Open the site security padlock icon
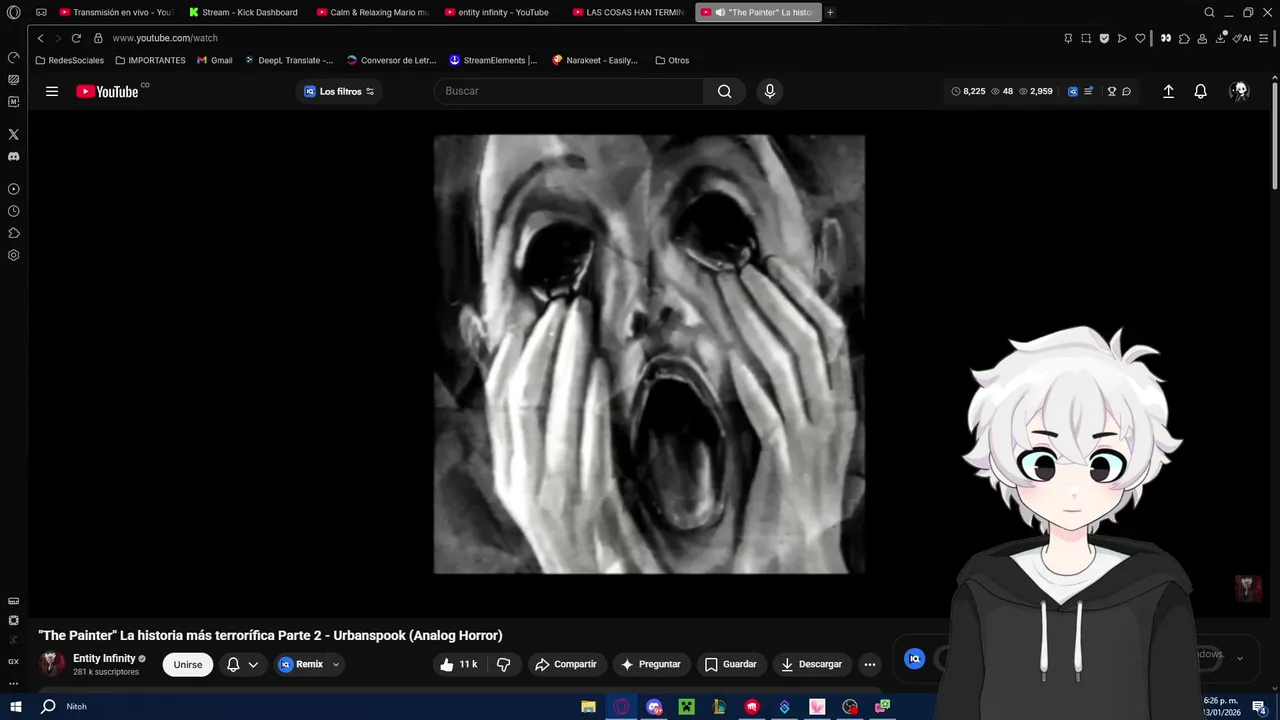The height and width of the screenshot is (720, 1280). [x=98, y=38]
